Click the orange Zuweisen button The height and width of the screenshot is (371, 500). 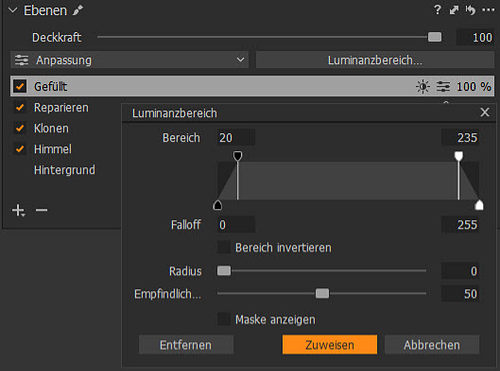pos(330,345)
